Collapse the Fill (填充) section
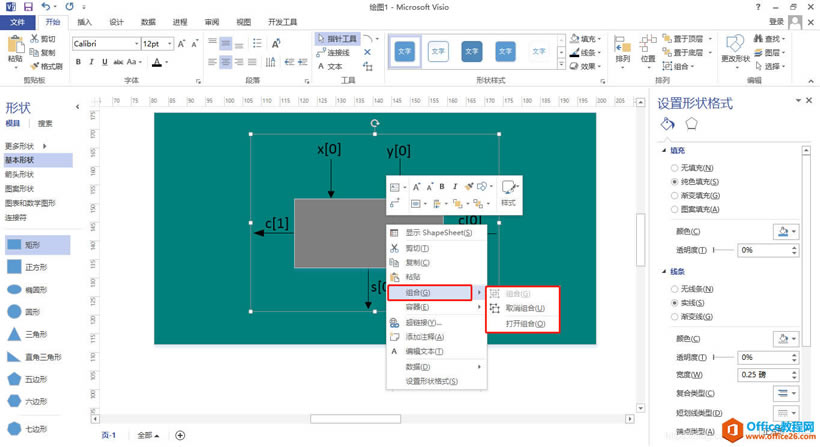 664,151
